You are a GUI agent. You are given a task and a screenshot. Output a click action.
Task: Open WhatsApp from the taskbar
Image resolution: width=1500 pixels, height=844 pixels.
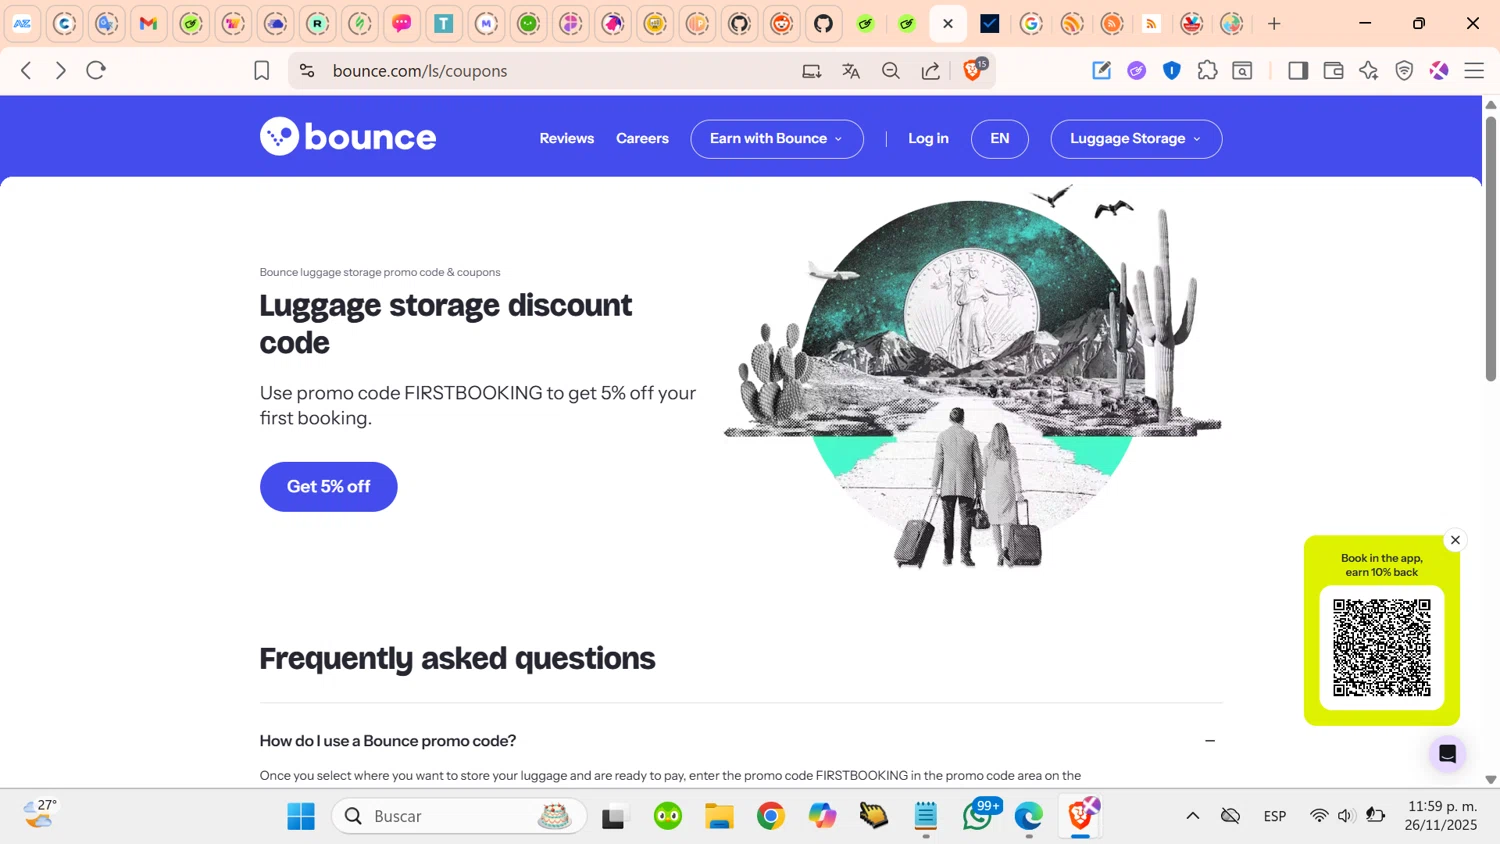click(977, 816)
